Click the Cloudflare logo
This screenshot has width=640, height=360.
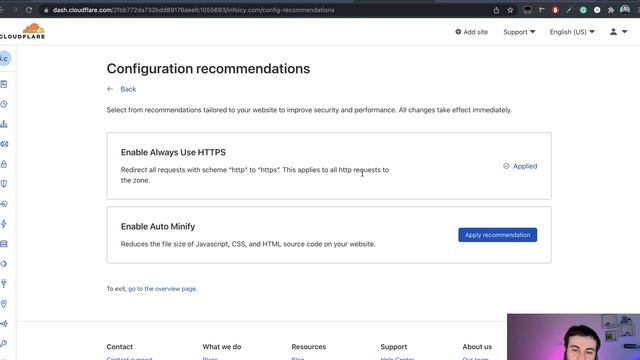[23, 31]
